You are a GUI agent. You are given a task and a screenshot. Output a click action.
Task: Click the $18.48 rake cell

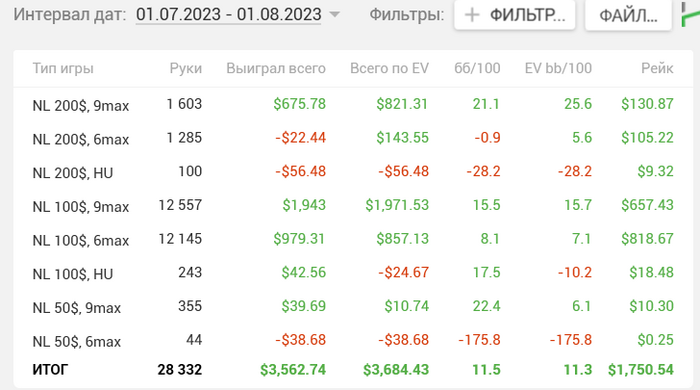tap(651, 273)
